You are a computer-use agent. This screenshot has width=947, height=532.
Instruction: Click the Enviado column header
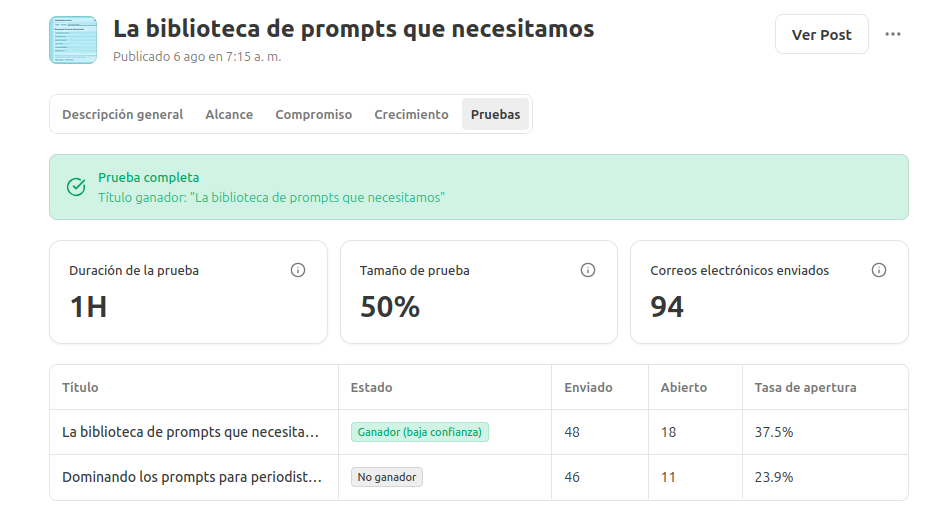coord(588,387)
